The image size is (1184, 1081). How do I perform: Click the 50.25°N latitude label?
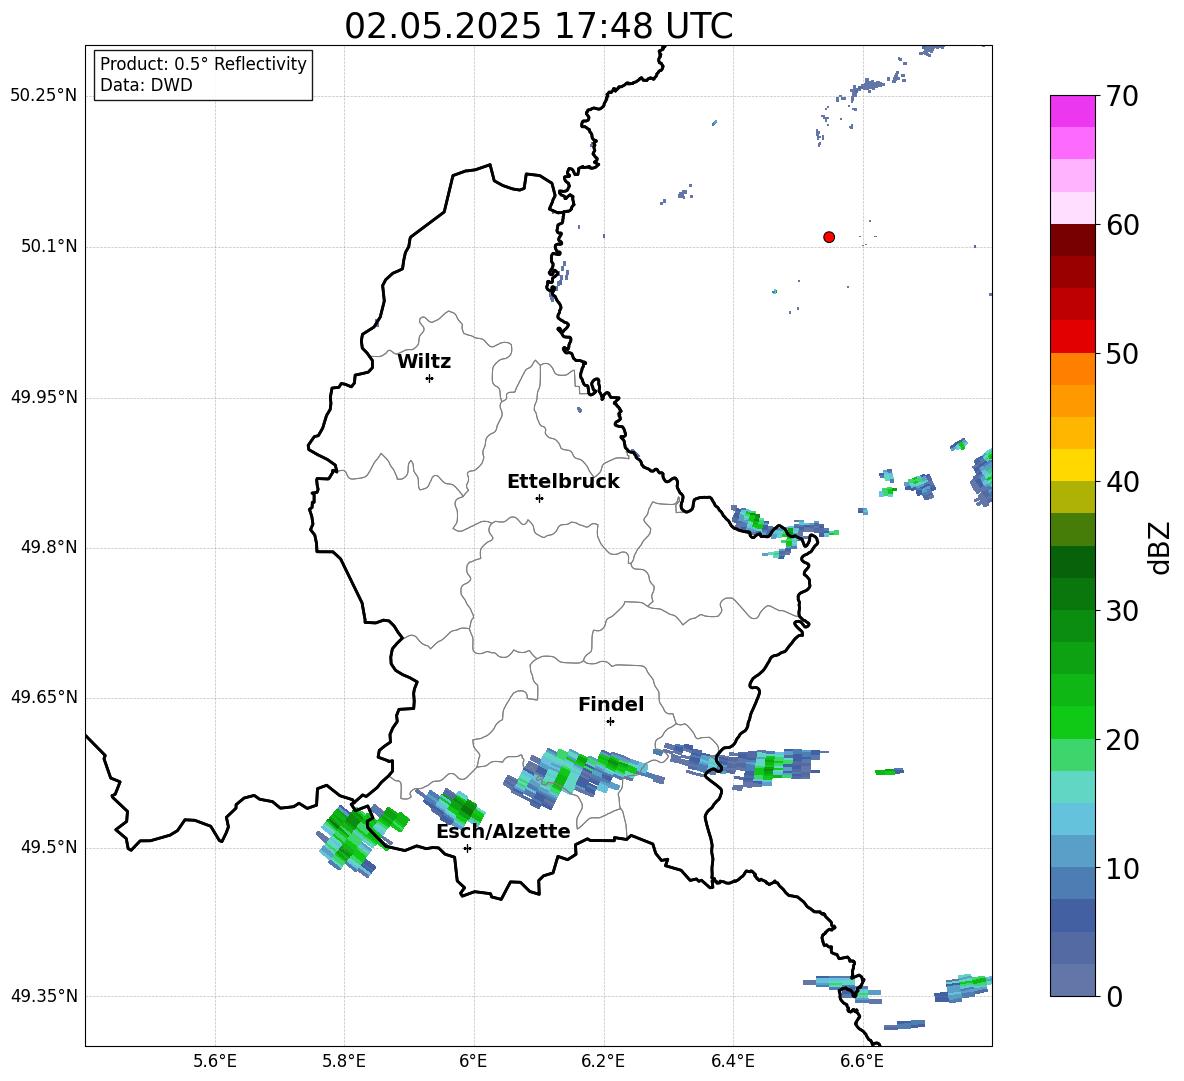[x=44, y=96]
